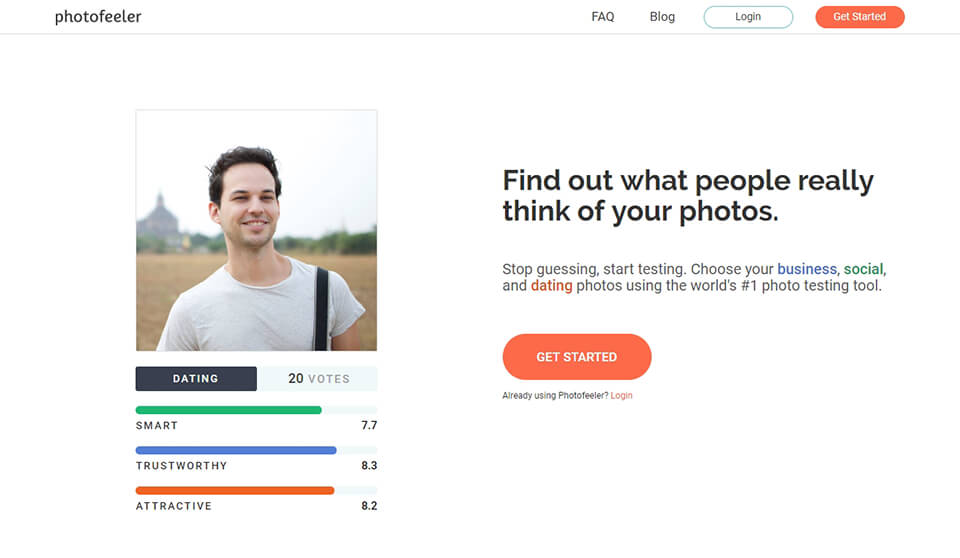Image resolution: width=960 pixels, height=558 pixels.
Task: Click the Smart score 7.7
Action: click(369, 426)
